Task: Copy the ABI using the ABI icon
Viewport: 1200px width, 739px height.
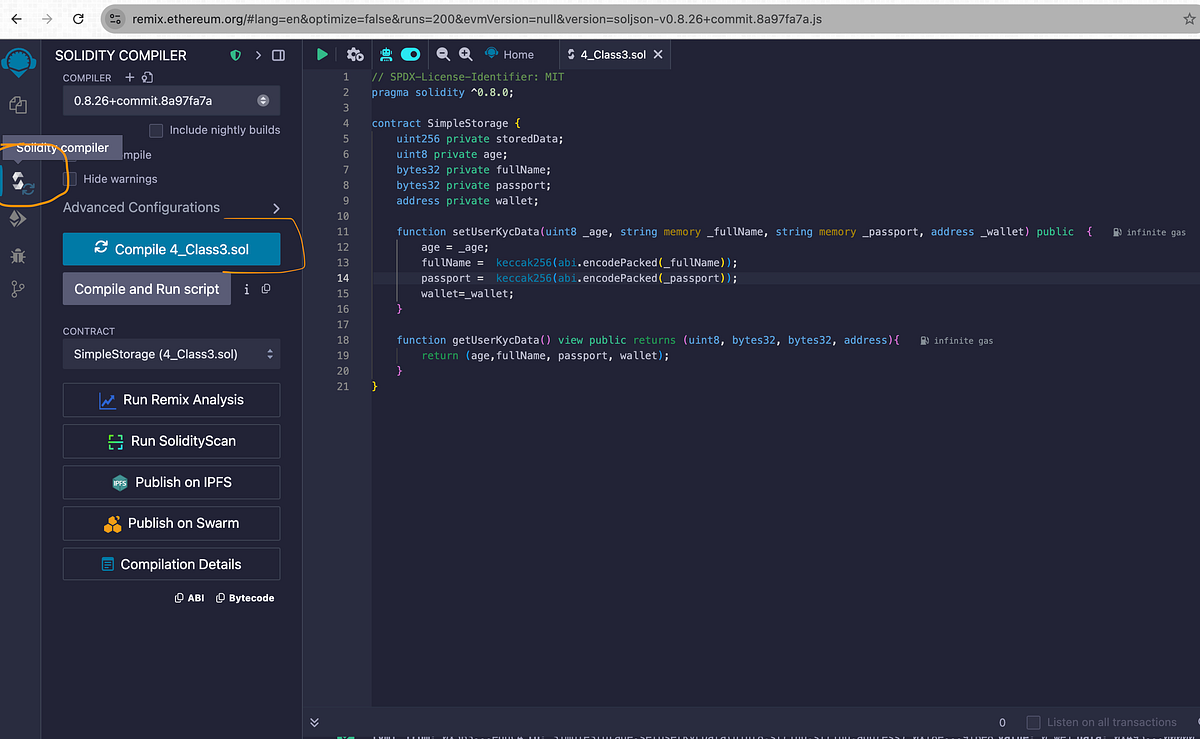Action: point(188,597)
